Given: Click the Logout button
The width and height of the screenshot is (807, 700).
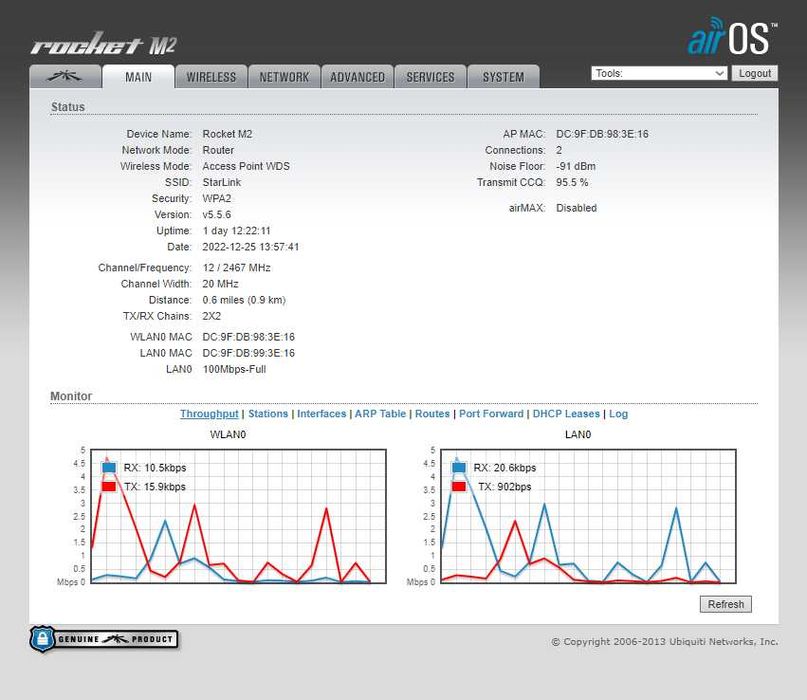Looking at the screenshot, I should pyautogui.click(x=755, y=73).
